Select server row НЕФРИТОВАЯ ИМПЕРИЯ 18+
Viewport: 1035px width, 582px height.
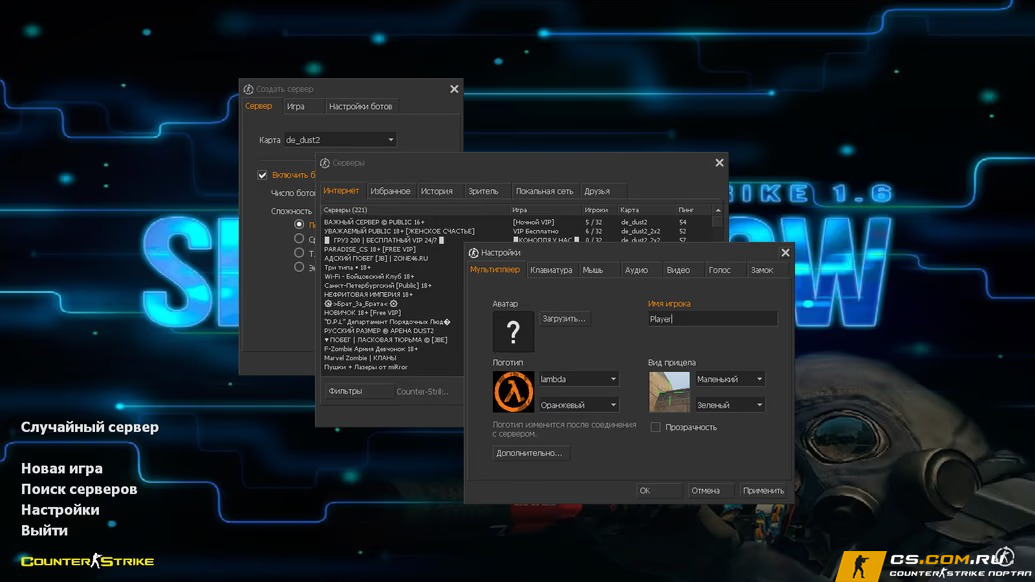[x=393, y=295]
